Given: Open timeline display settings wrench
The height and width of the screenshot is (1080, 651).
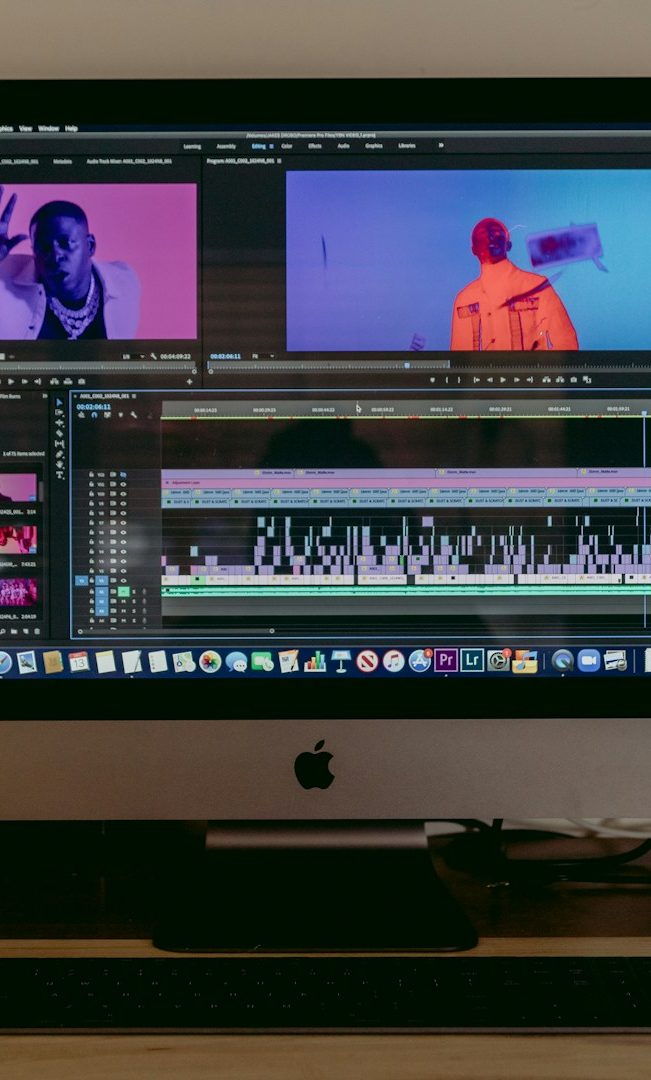Looking at the screenshot, I should pos(134,415).
